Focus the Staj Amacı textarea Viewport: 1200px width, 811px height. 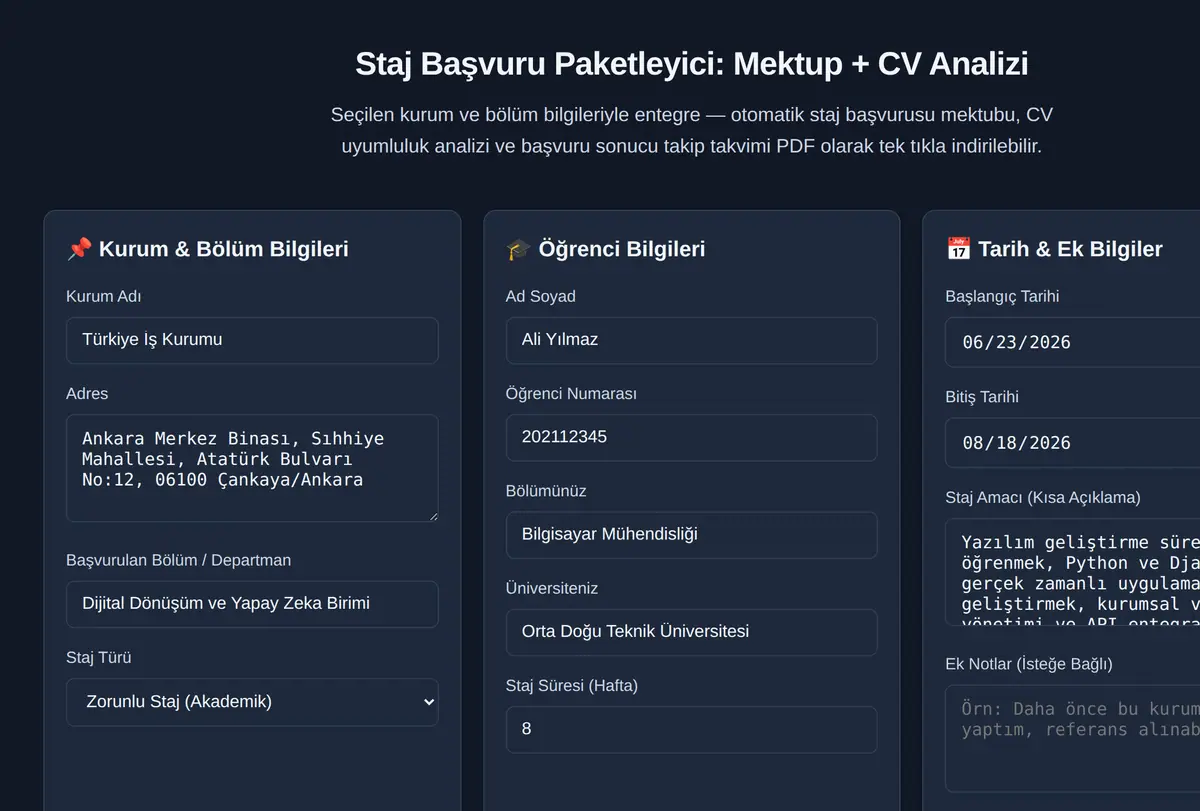click(1072, 573)
